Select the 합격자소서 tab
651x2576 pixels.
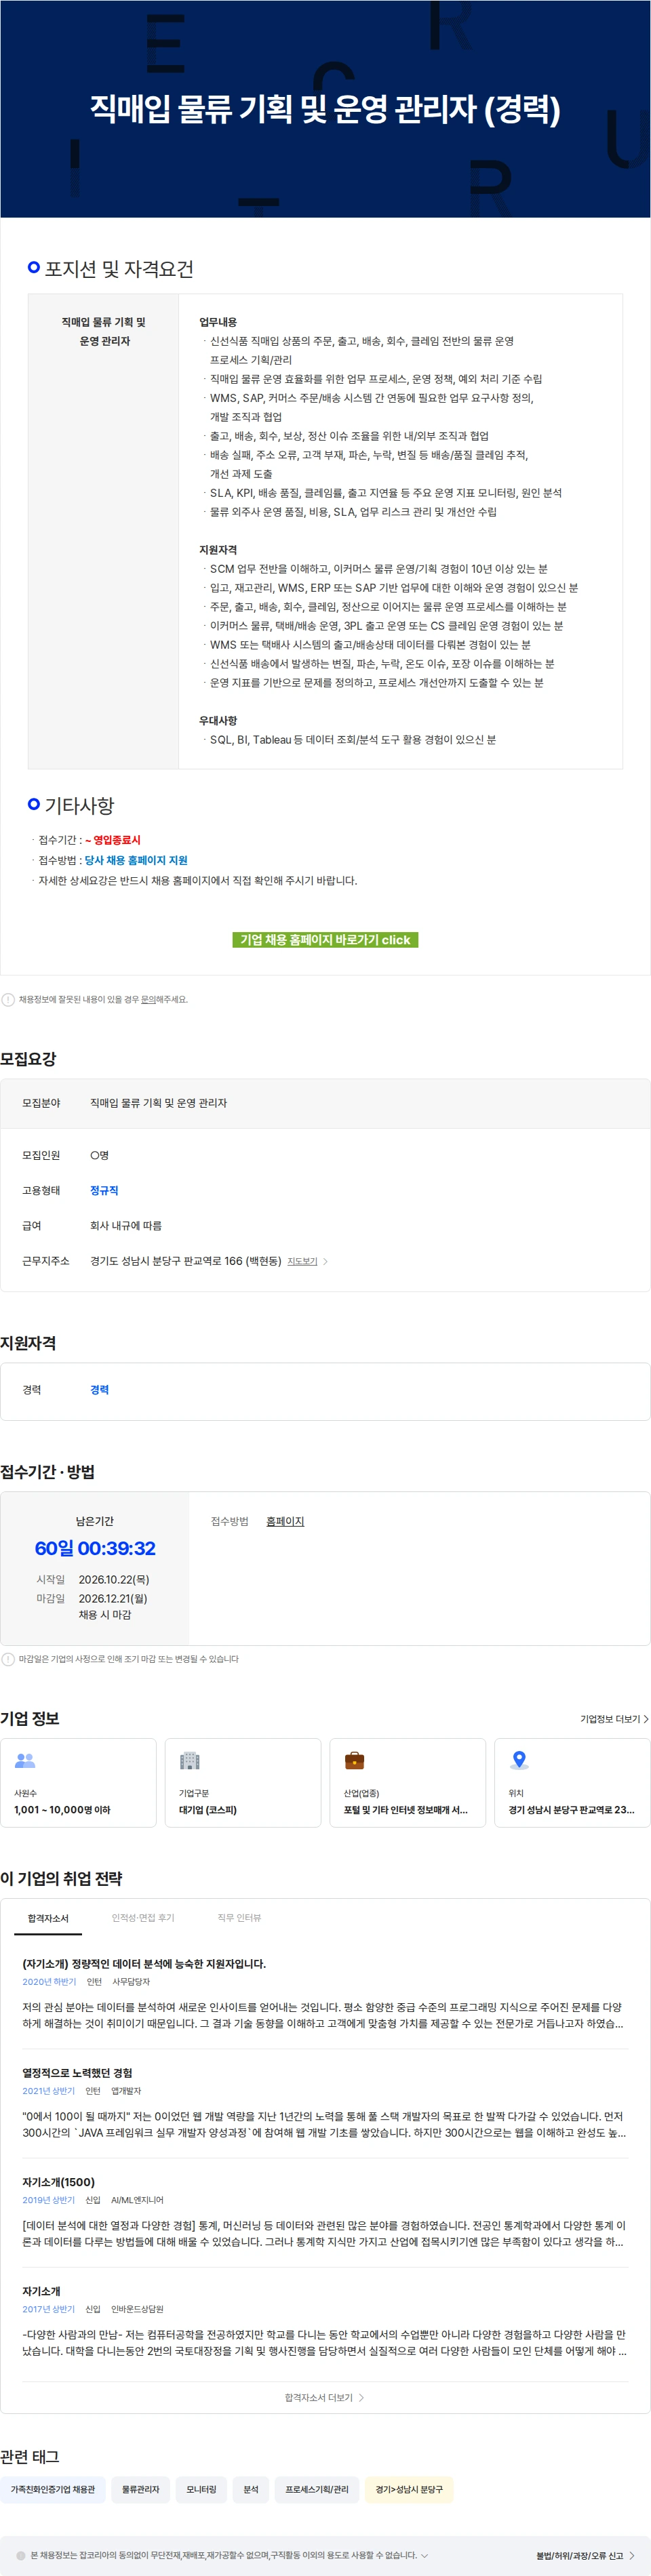(x=48, y=1918)
